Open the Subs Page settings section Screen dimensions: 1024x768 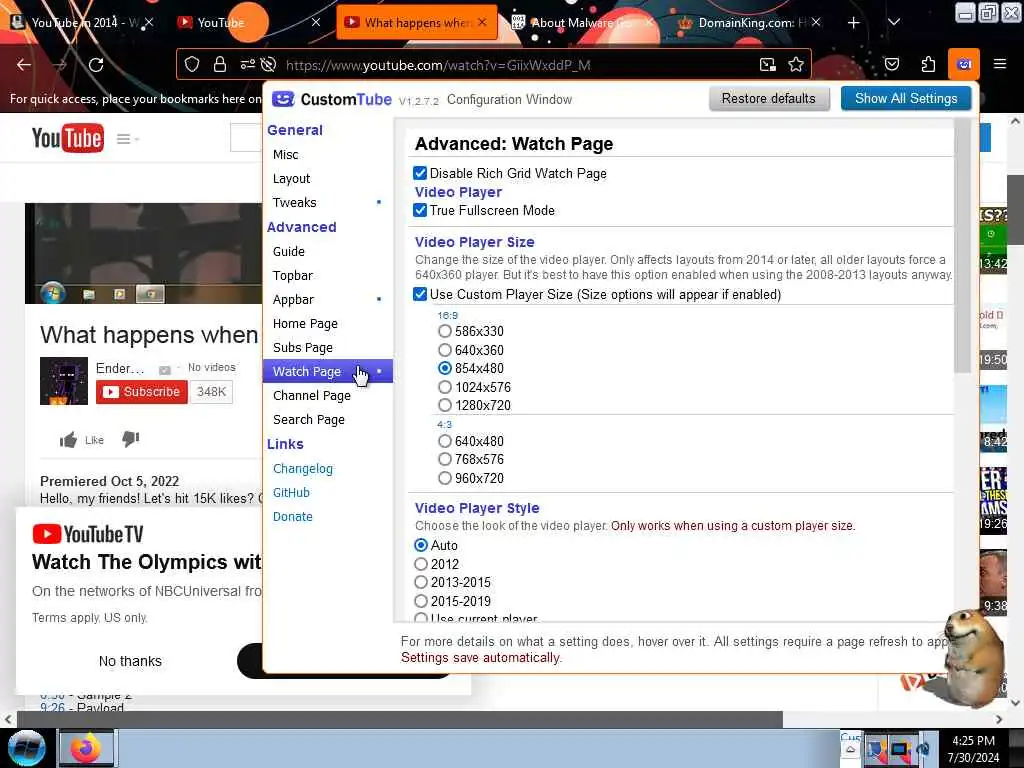pyautogui.click(x=302, y=347)
